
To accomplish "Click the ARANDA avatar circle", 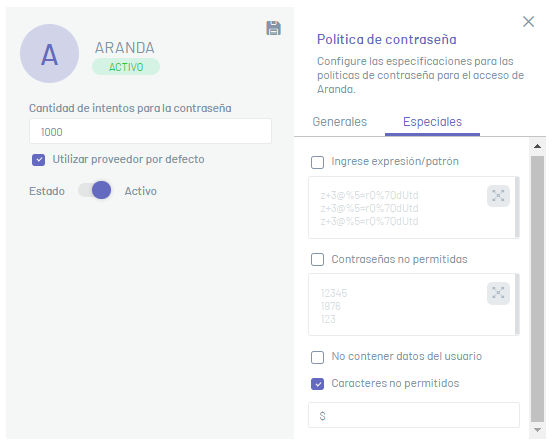I will [49, 54].
